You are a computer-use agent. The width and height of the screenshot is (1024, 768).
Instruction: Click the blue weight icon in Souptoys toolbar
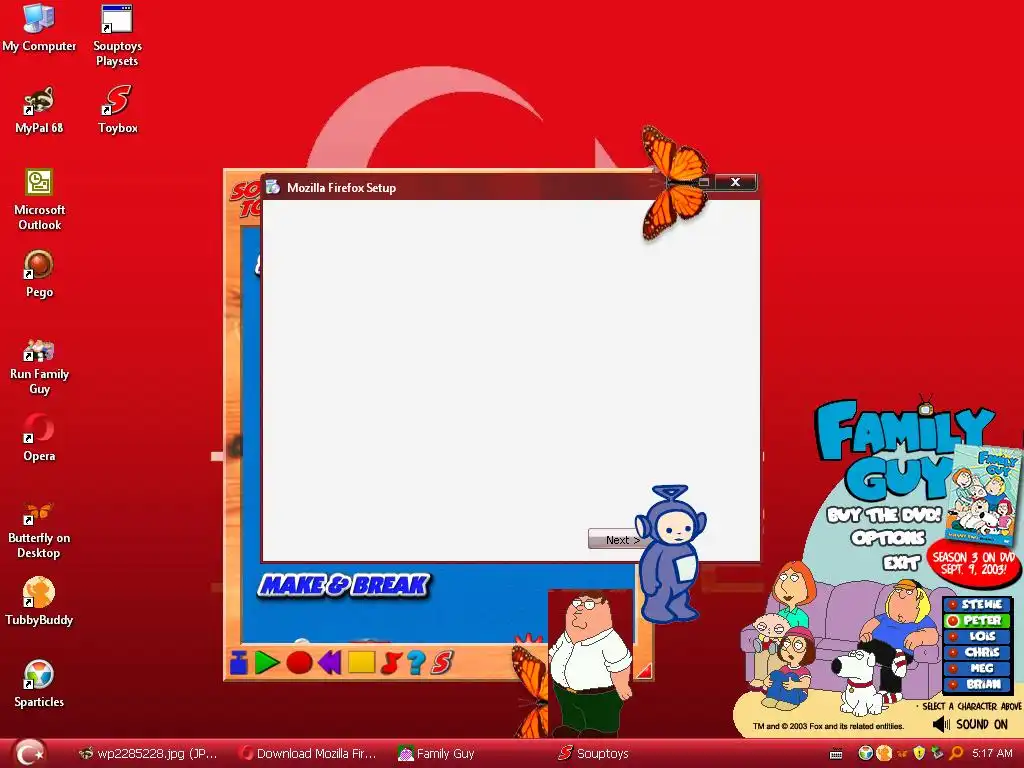tap(239, 662)
